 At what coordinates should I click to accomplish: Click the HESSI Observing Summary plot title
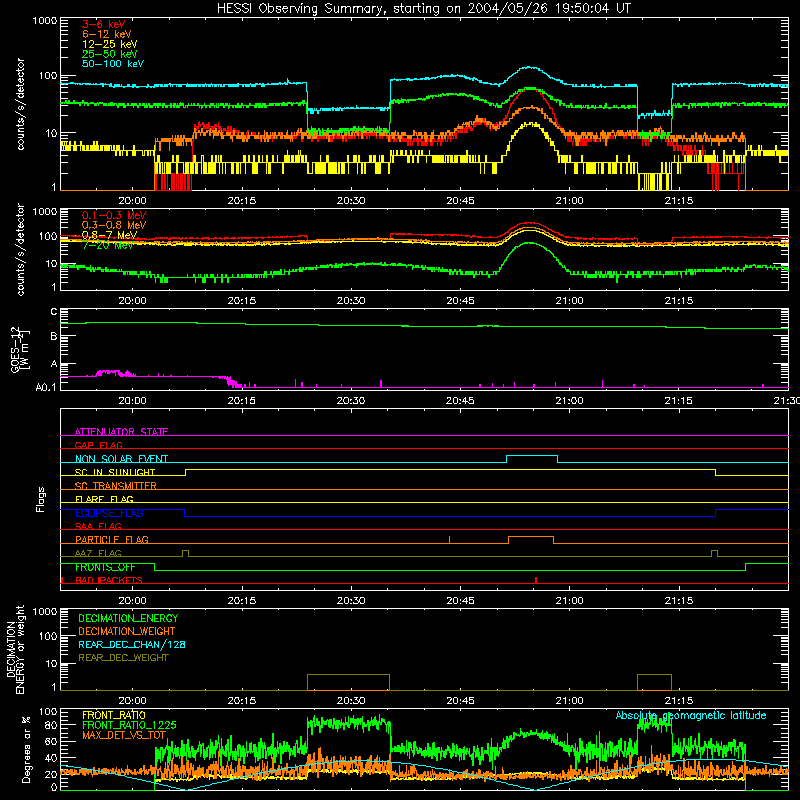(424, 9)
